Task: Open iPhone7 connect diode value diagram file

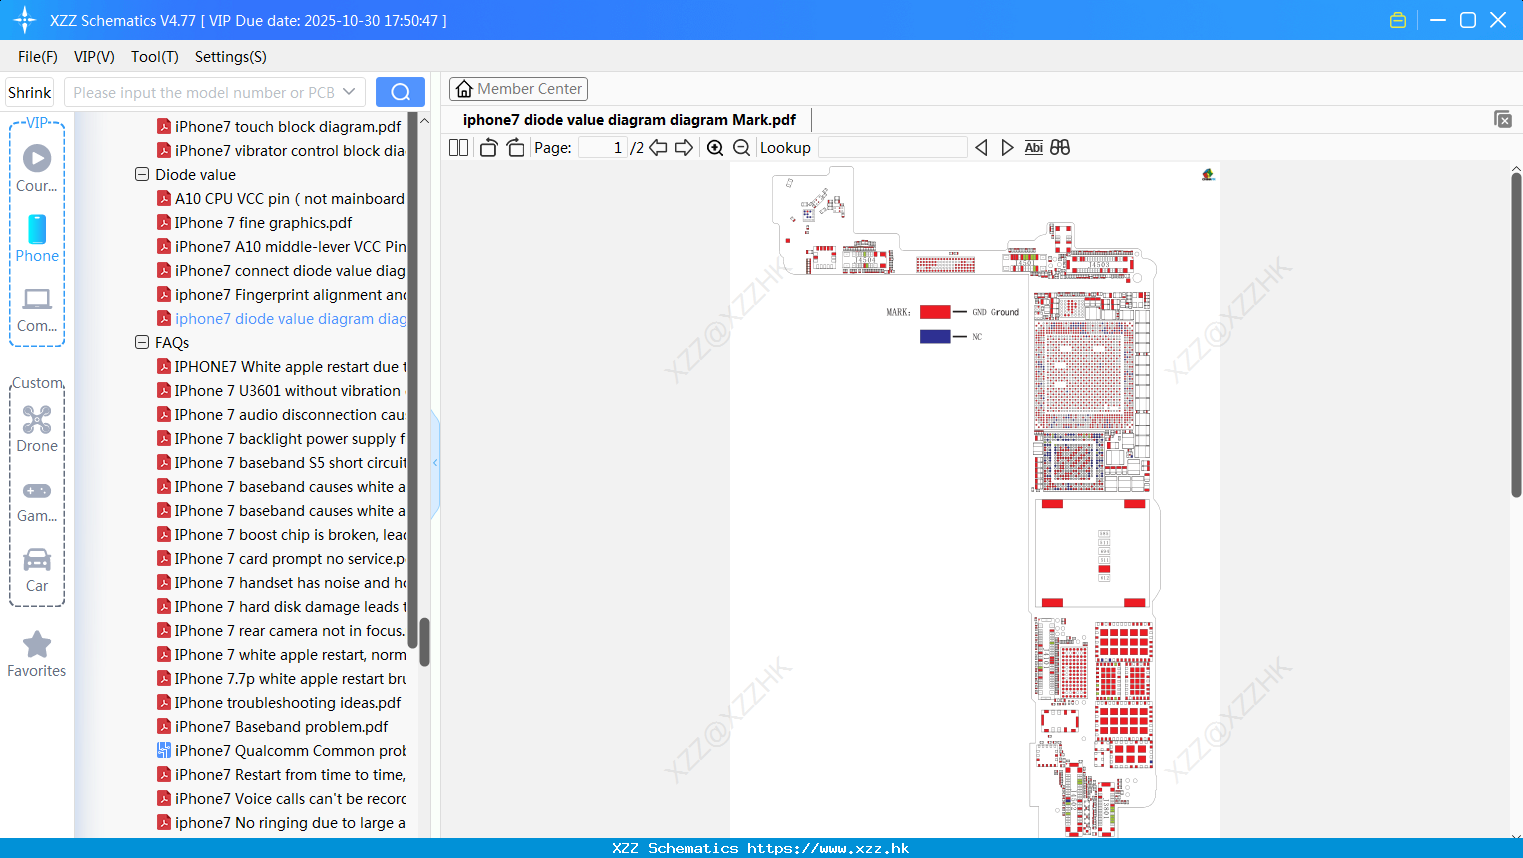Action: tap(280, 270)
